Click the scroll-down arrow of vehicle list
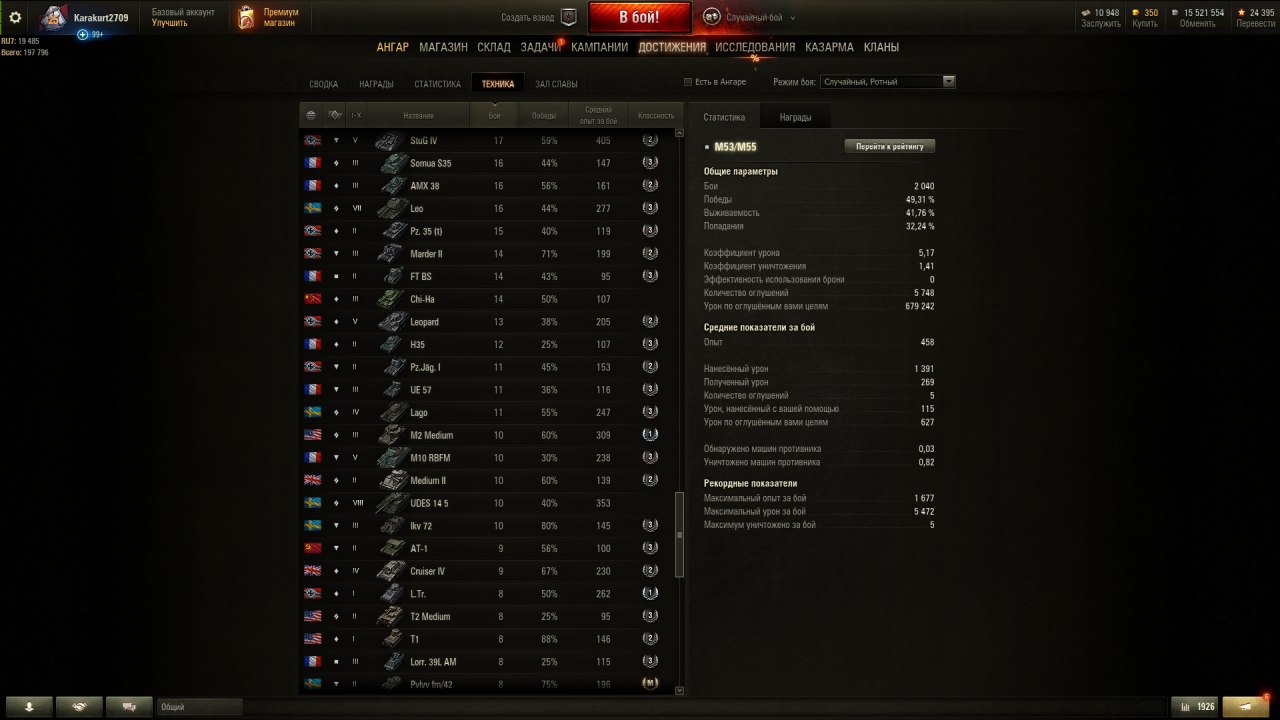This screenshot has height=720, width=1280. (x=680, y=690)
